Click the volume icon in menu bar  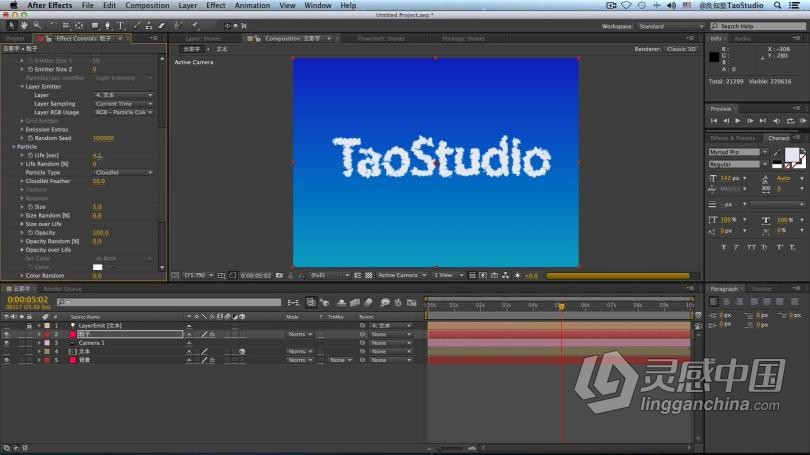pyautogui.click(x=671, y=5)
